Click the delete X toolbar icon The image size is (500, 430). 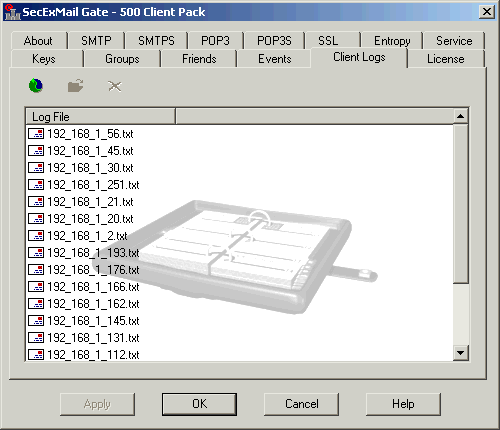[x=115, y=86]
